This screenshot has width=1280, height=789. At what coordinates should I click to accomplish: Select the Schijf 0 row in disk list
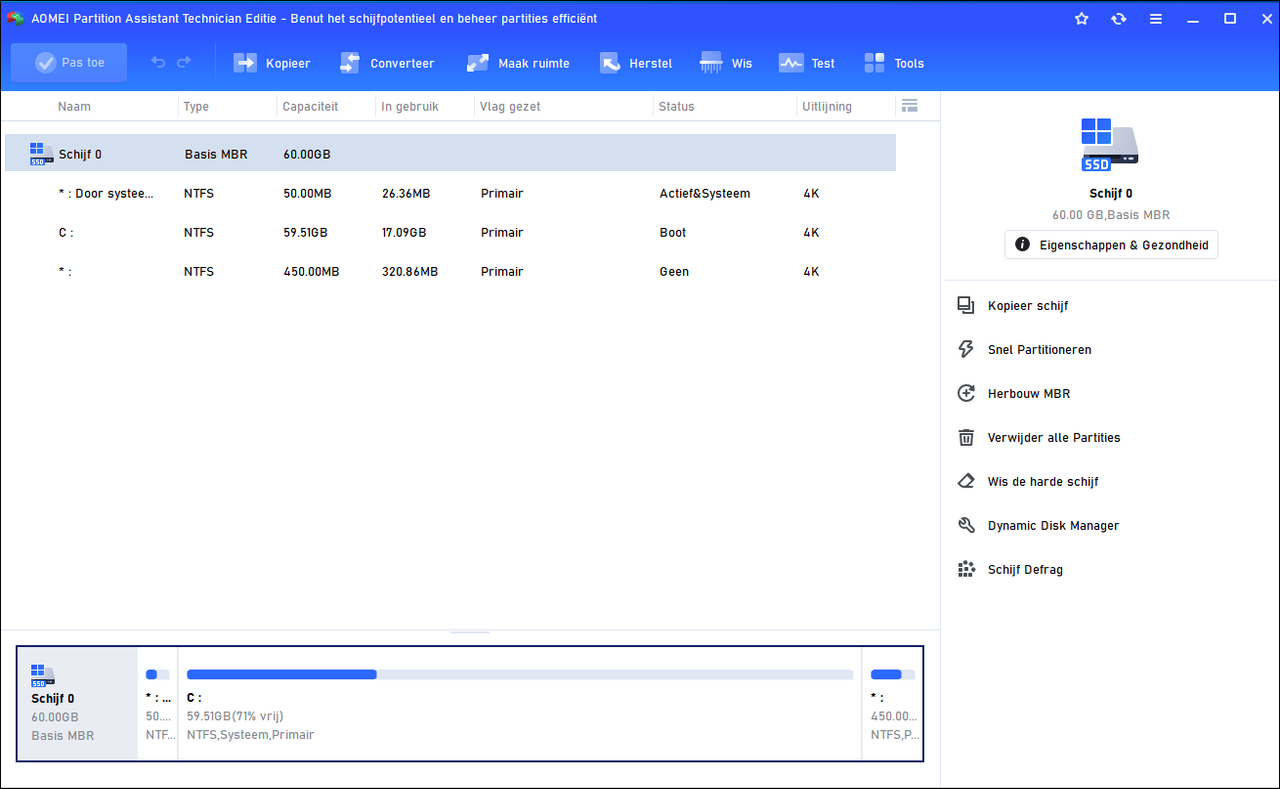(x=450, y=154)
